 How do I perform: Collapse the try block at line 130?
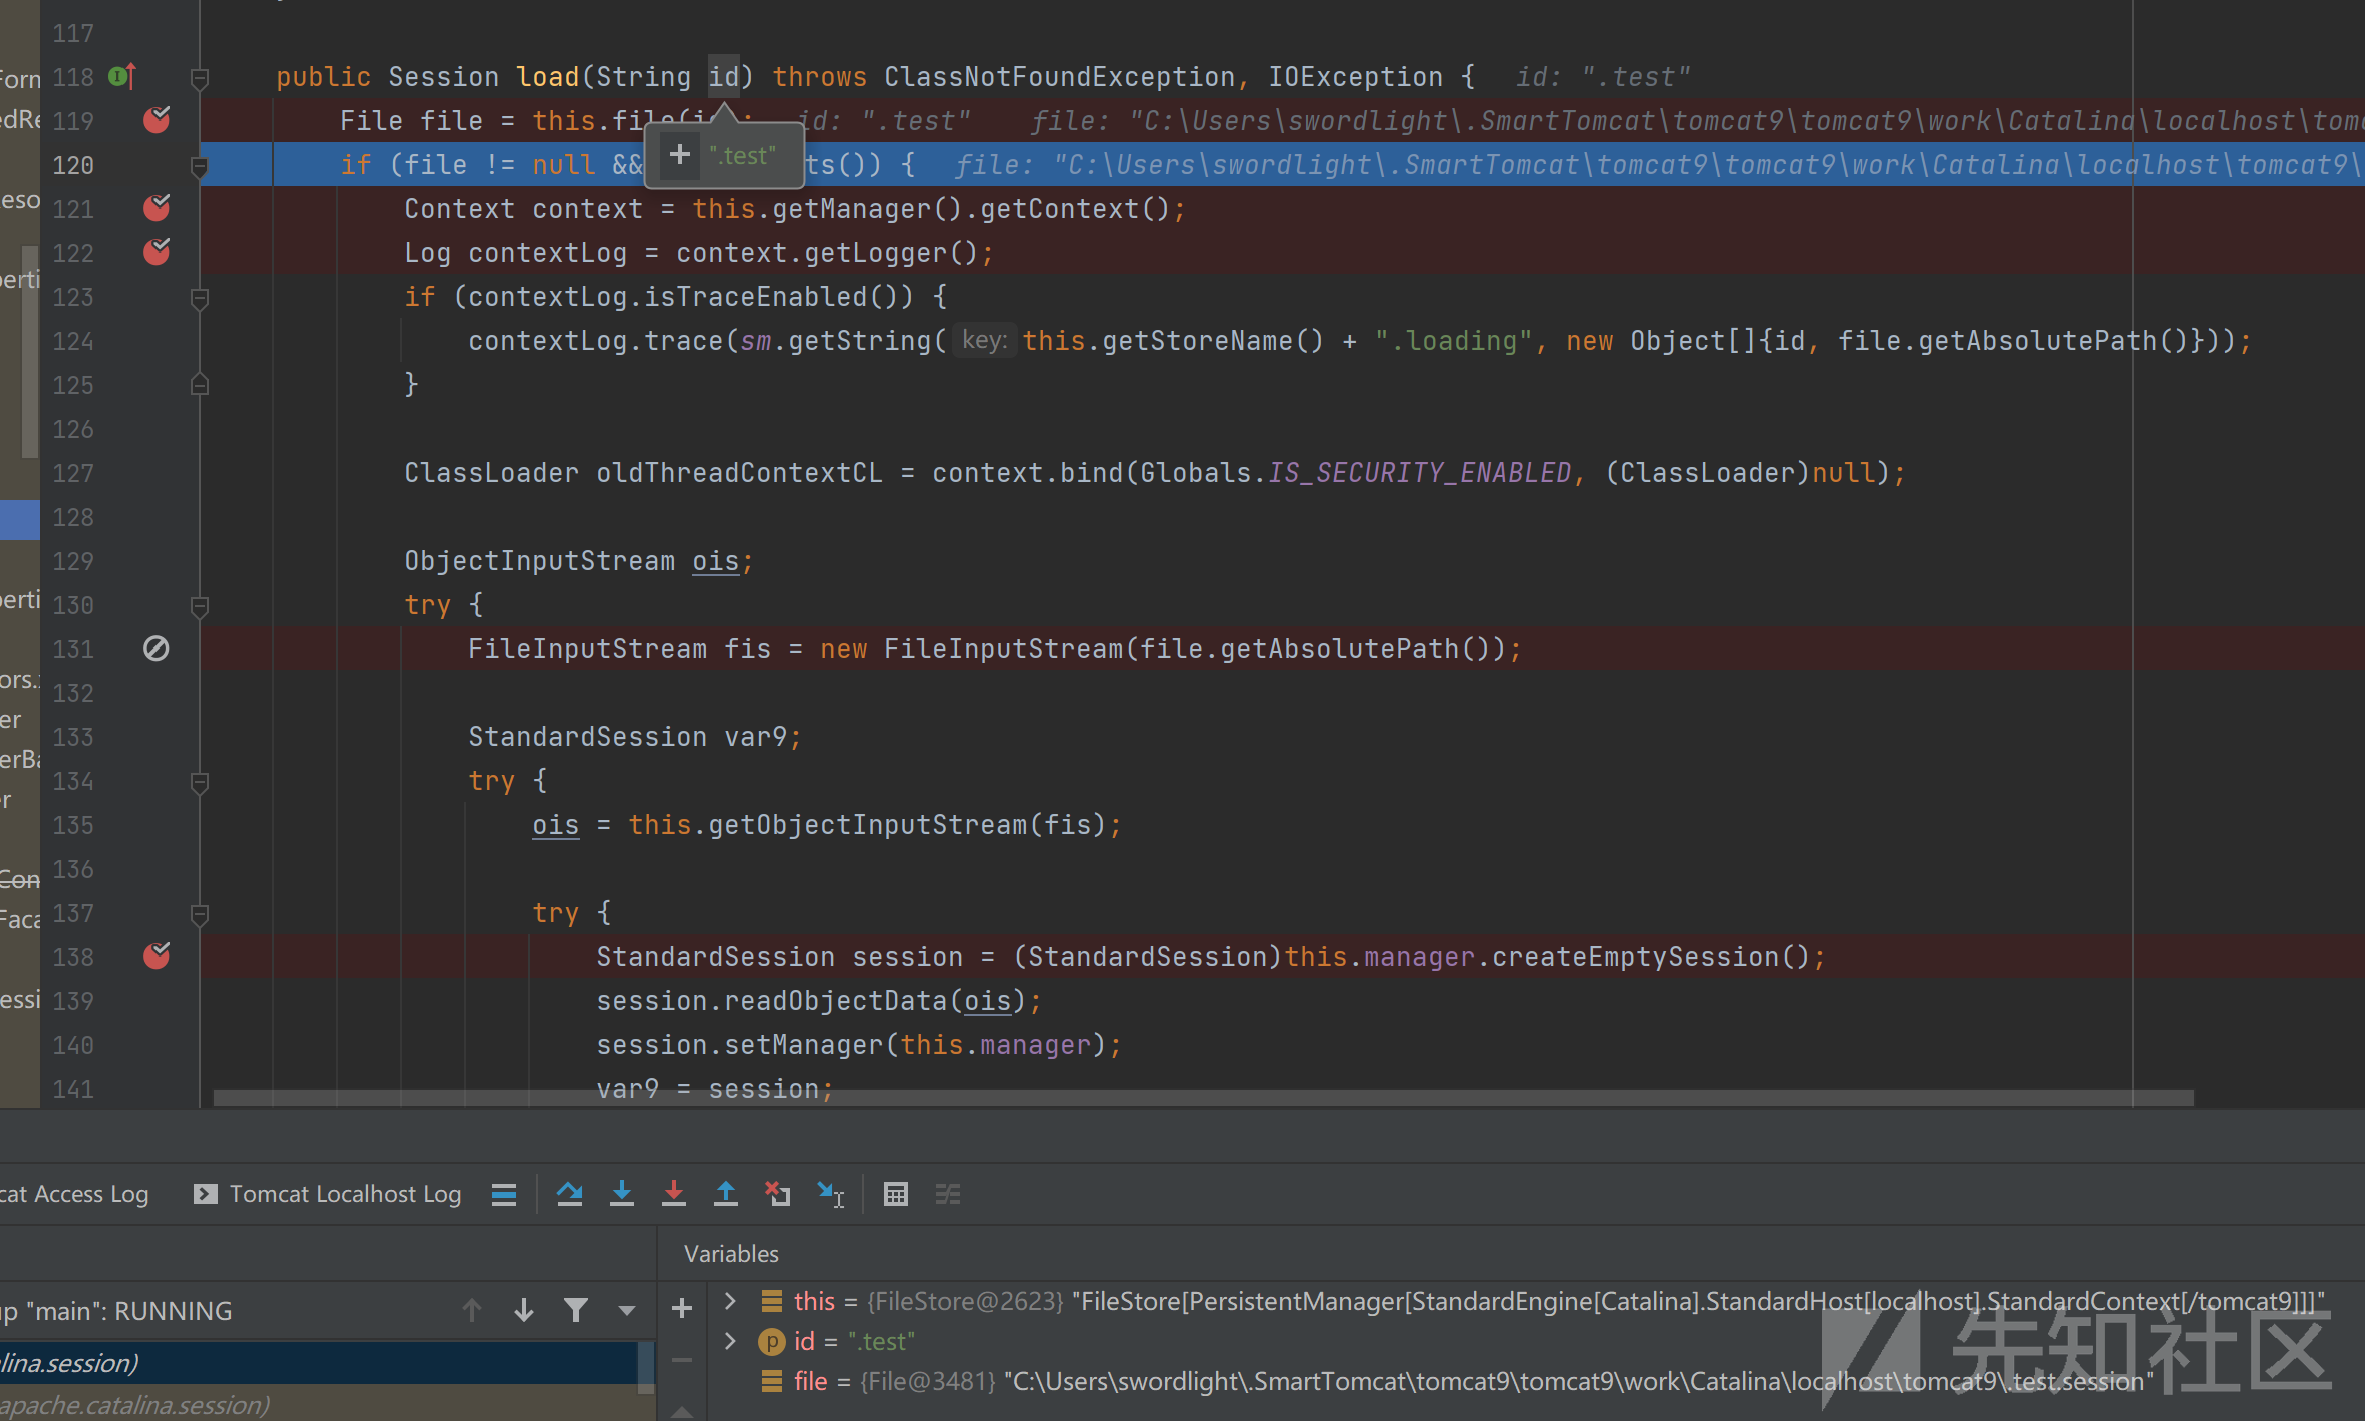[200, 605]
